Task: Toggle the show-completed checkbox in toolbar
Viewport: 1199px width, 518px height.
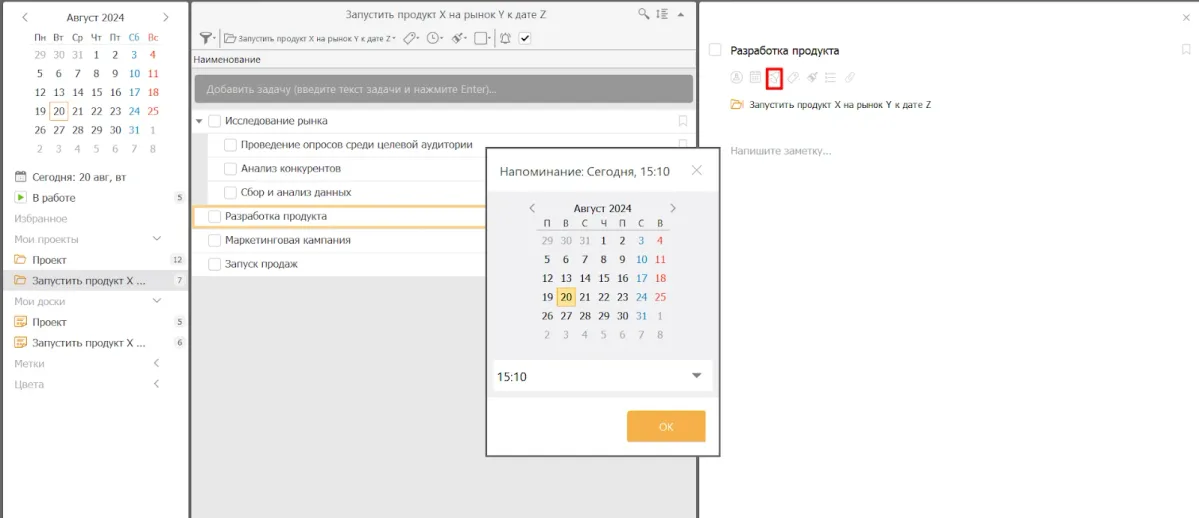Action: tap(525, 38)
